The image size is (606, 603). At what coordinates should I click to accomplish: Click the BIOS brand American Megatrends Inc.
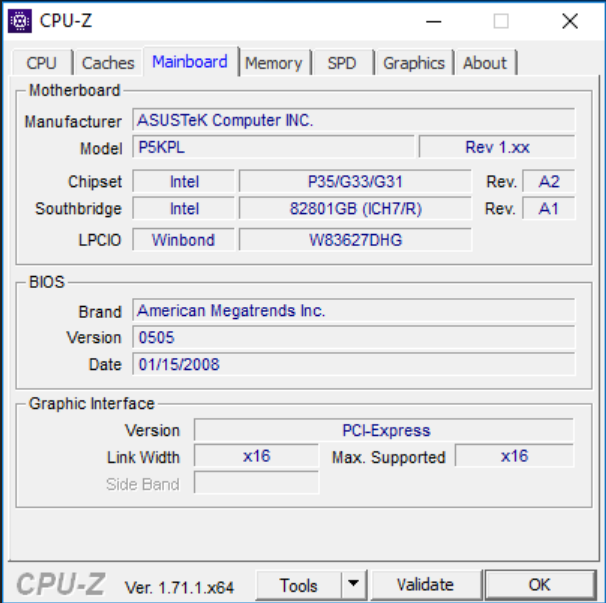(x=354, y=310)
